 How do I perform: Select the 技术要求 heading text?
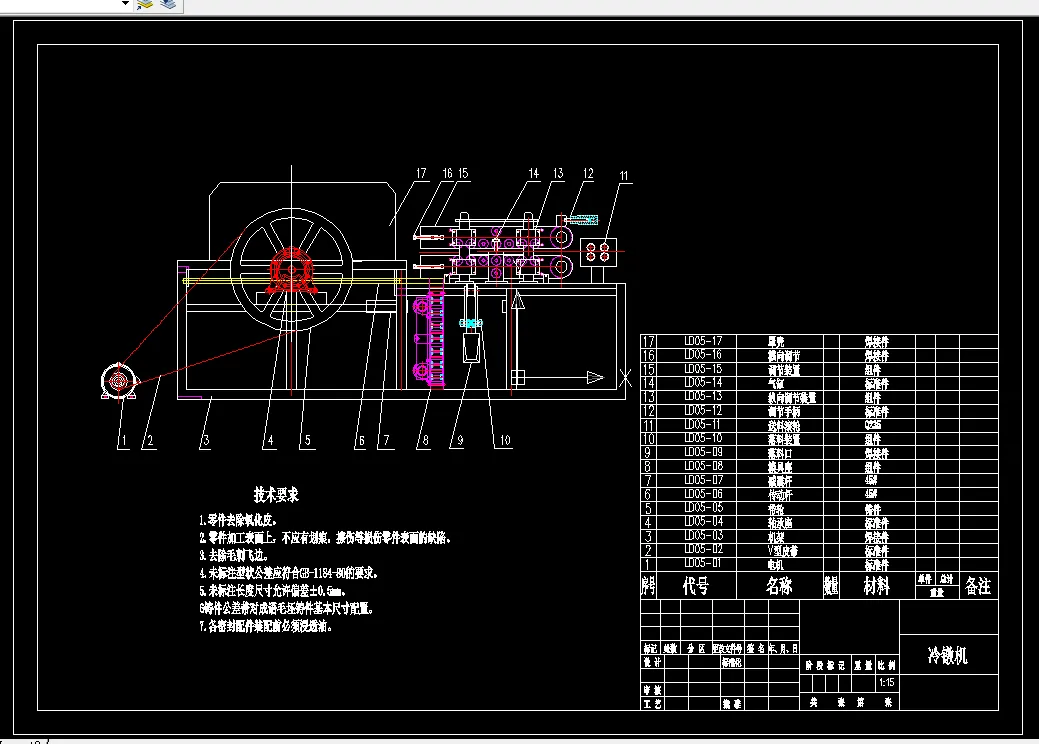tap(276, 494)
